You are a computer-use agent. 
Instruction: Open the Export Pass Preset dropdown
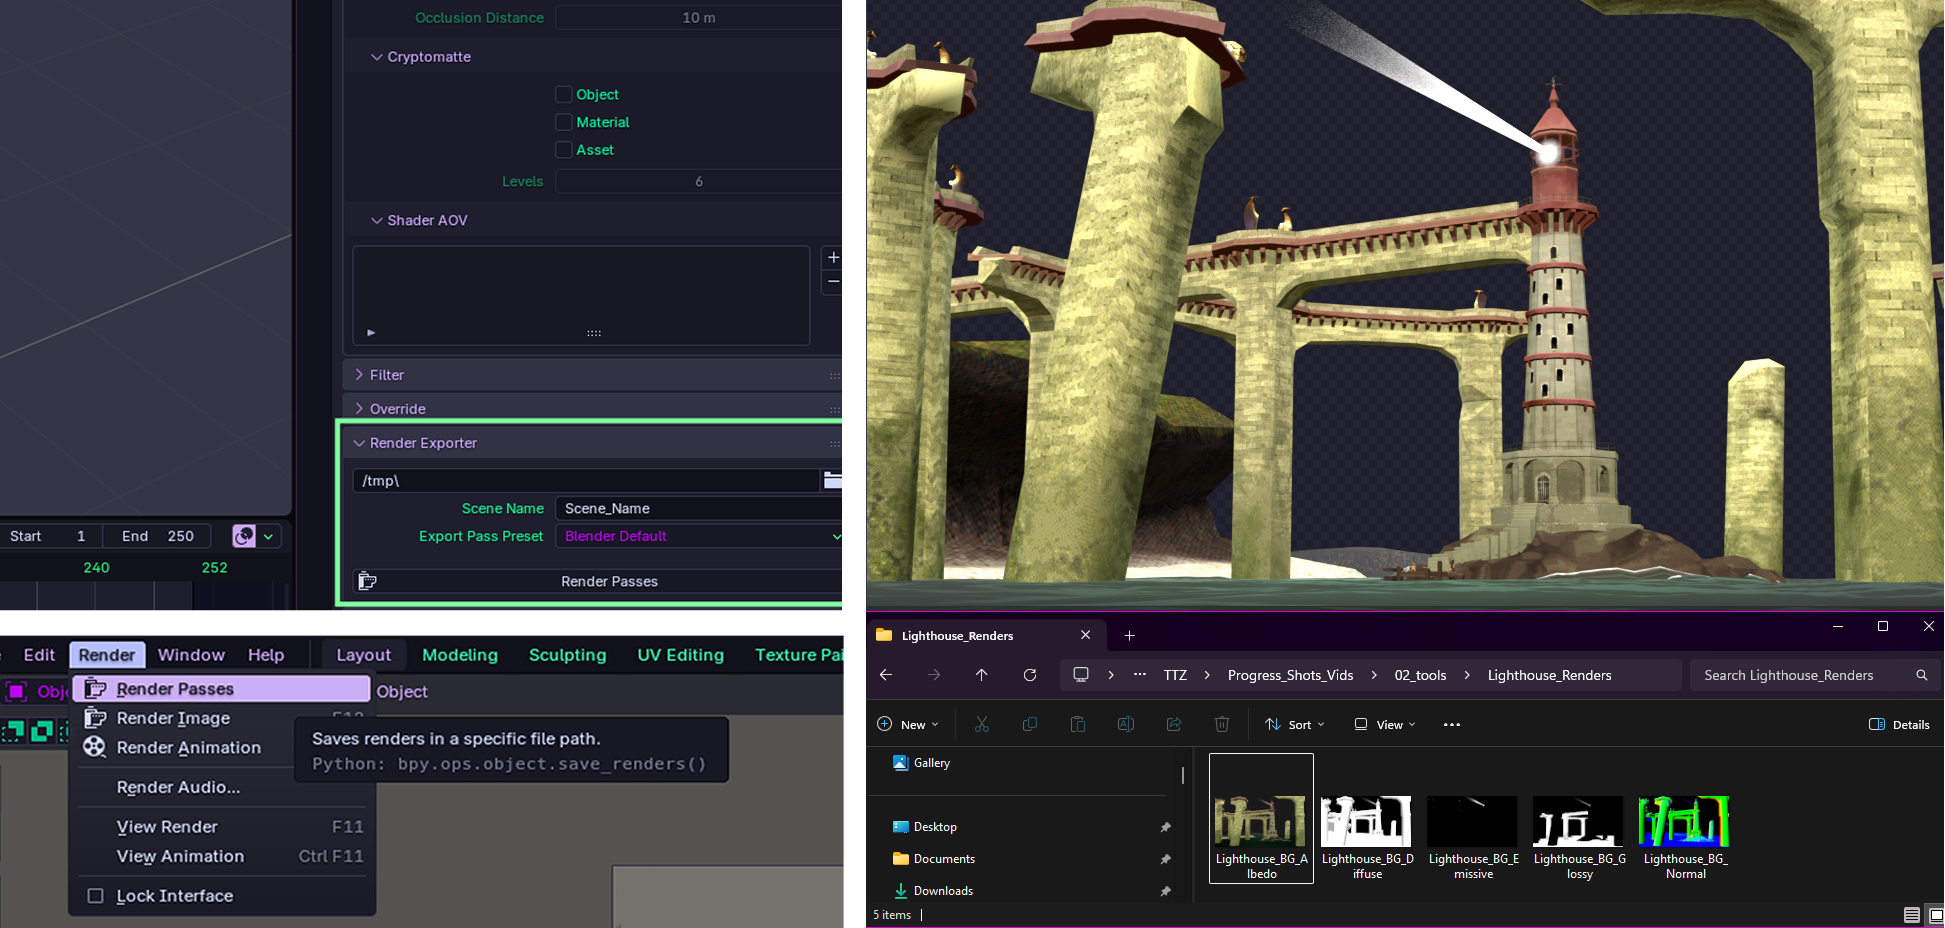[x=699, y=537]
